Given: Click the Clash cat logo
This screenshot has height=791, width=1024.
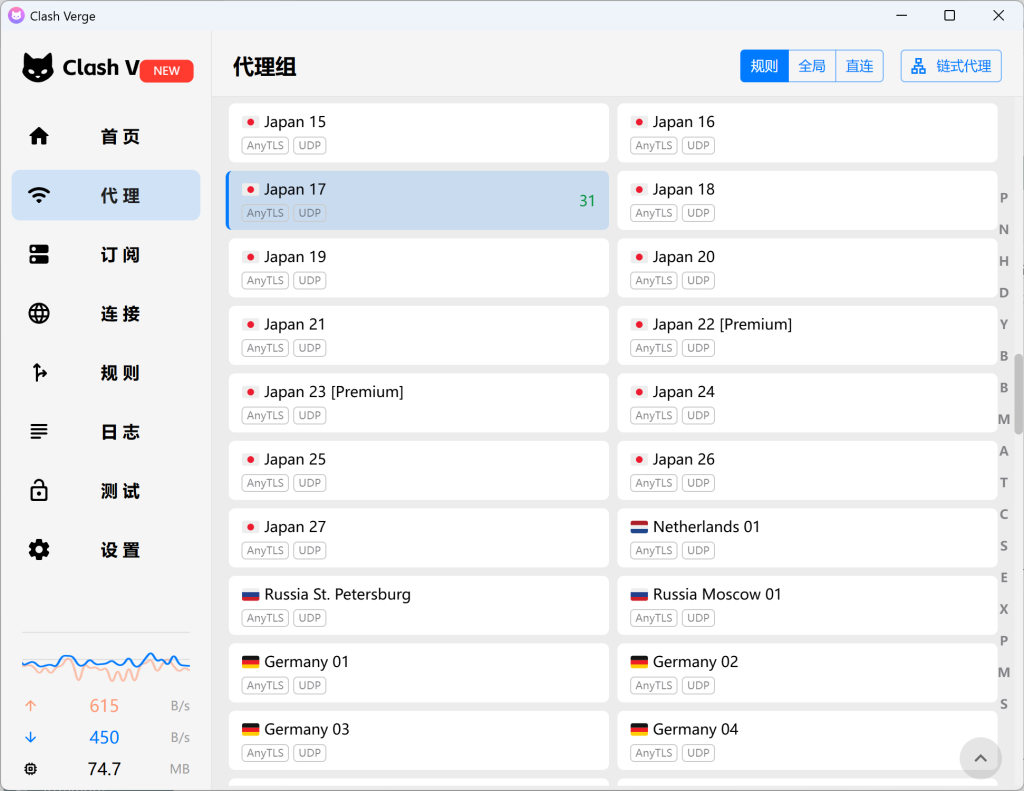Looking at the screenshot, I should point(38,67).
